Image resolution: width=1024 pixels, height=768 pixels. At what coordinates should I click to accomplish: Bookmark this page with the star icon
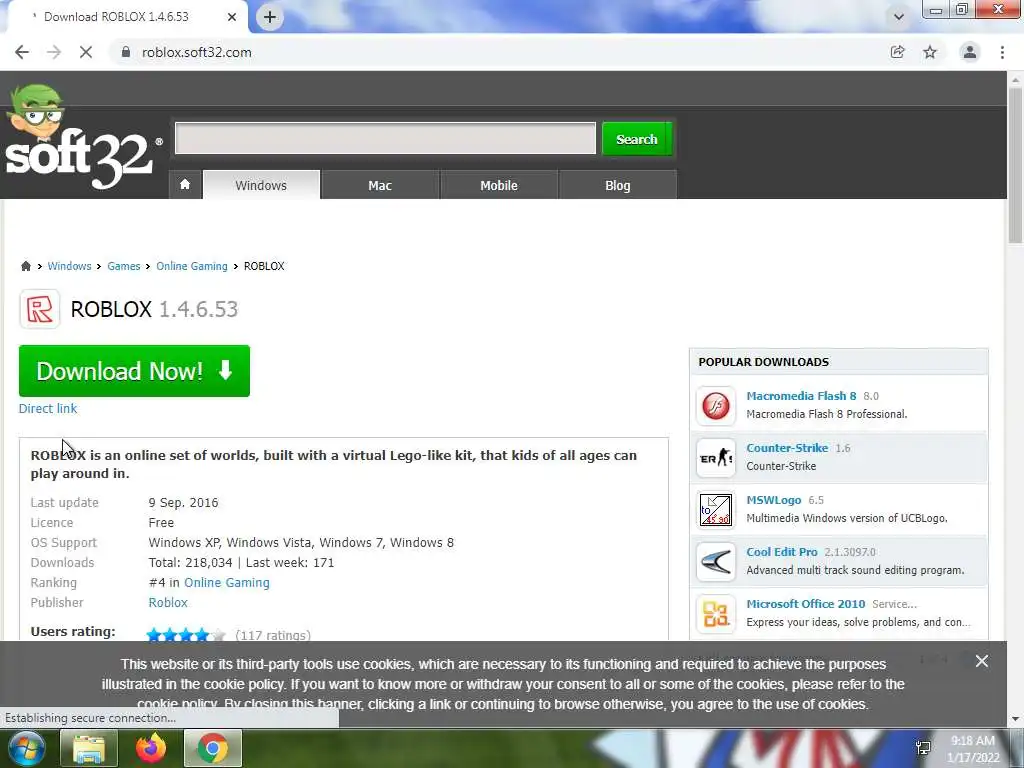tap(930, 52)
